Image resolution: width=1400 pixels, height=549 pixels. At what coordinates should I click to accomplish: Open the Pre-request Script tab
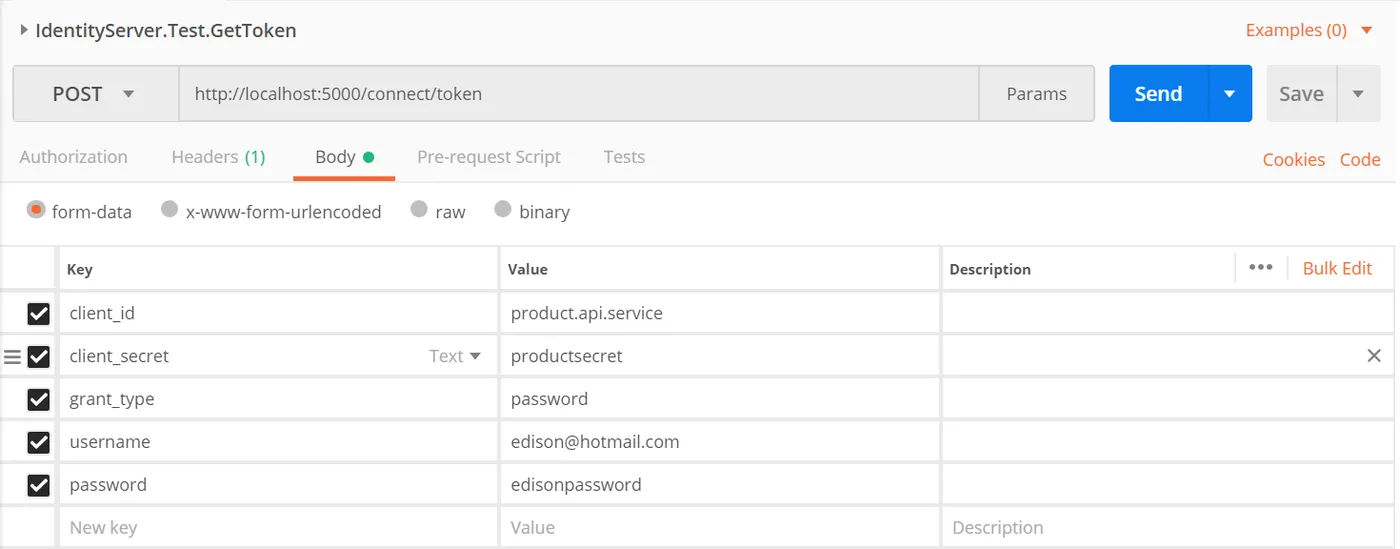tap(488, 157)
